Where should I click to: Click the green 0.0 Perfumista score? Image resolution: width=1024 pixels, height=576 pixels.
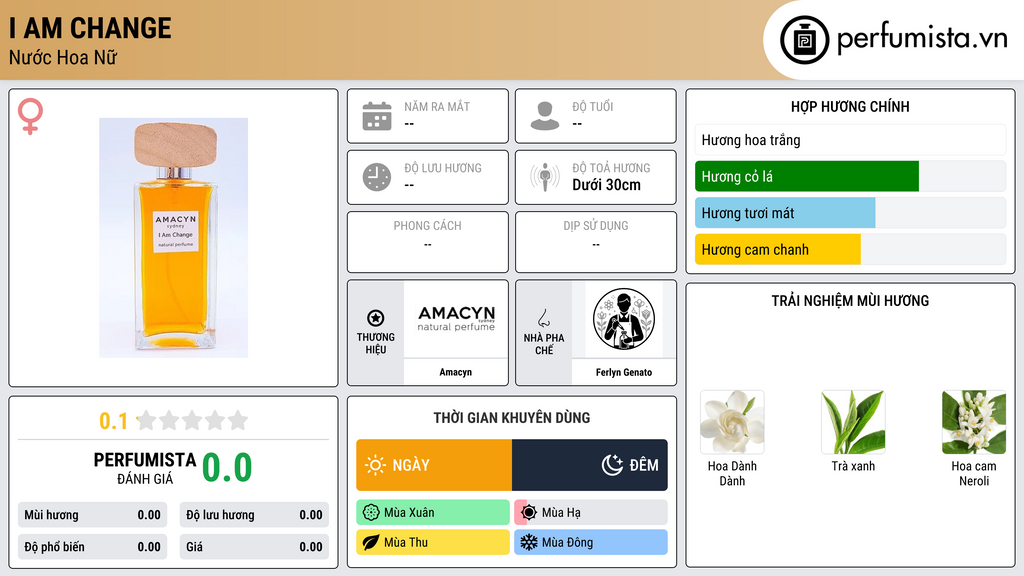click(x=227, y=468)
